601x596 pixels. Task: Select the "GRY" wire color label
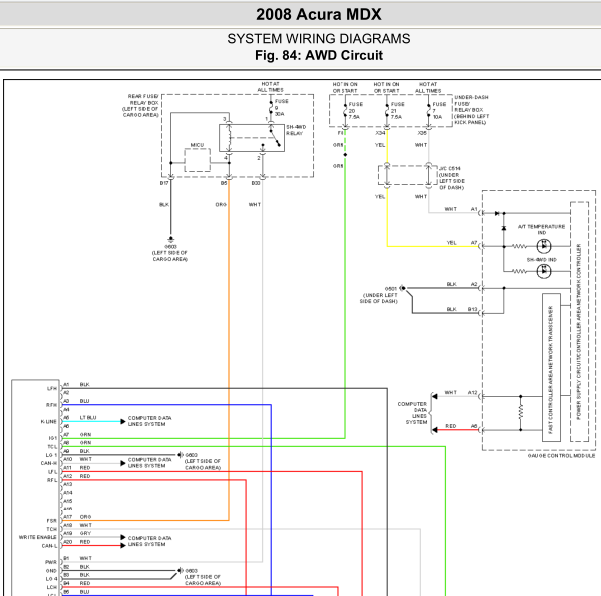click(x=85, y=533)
